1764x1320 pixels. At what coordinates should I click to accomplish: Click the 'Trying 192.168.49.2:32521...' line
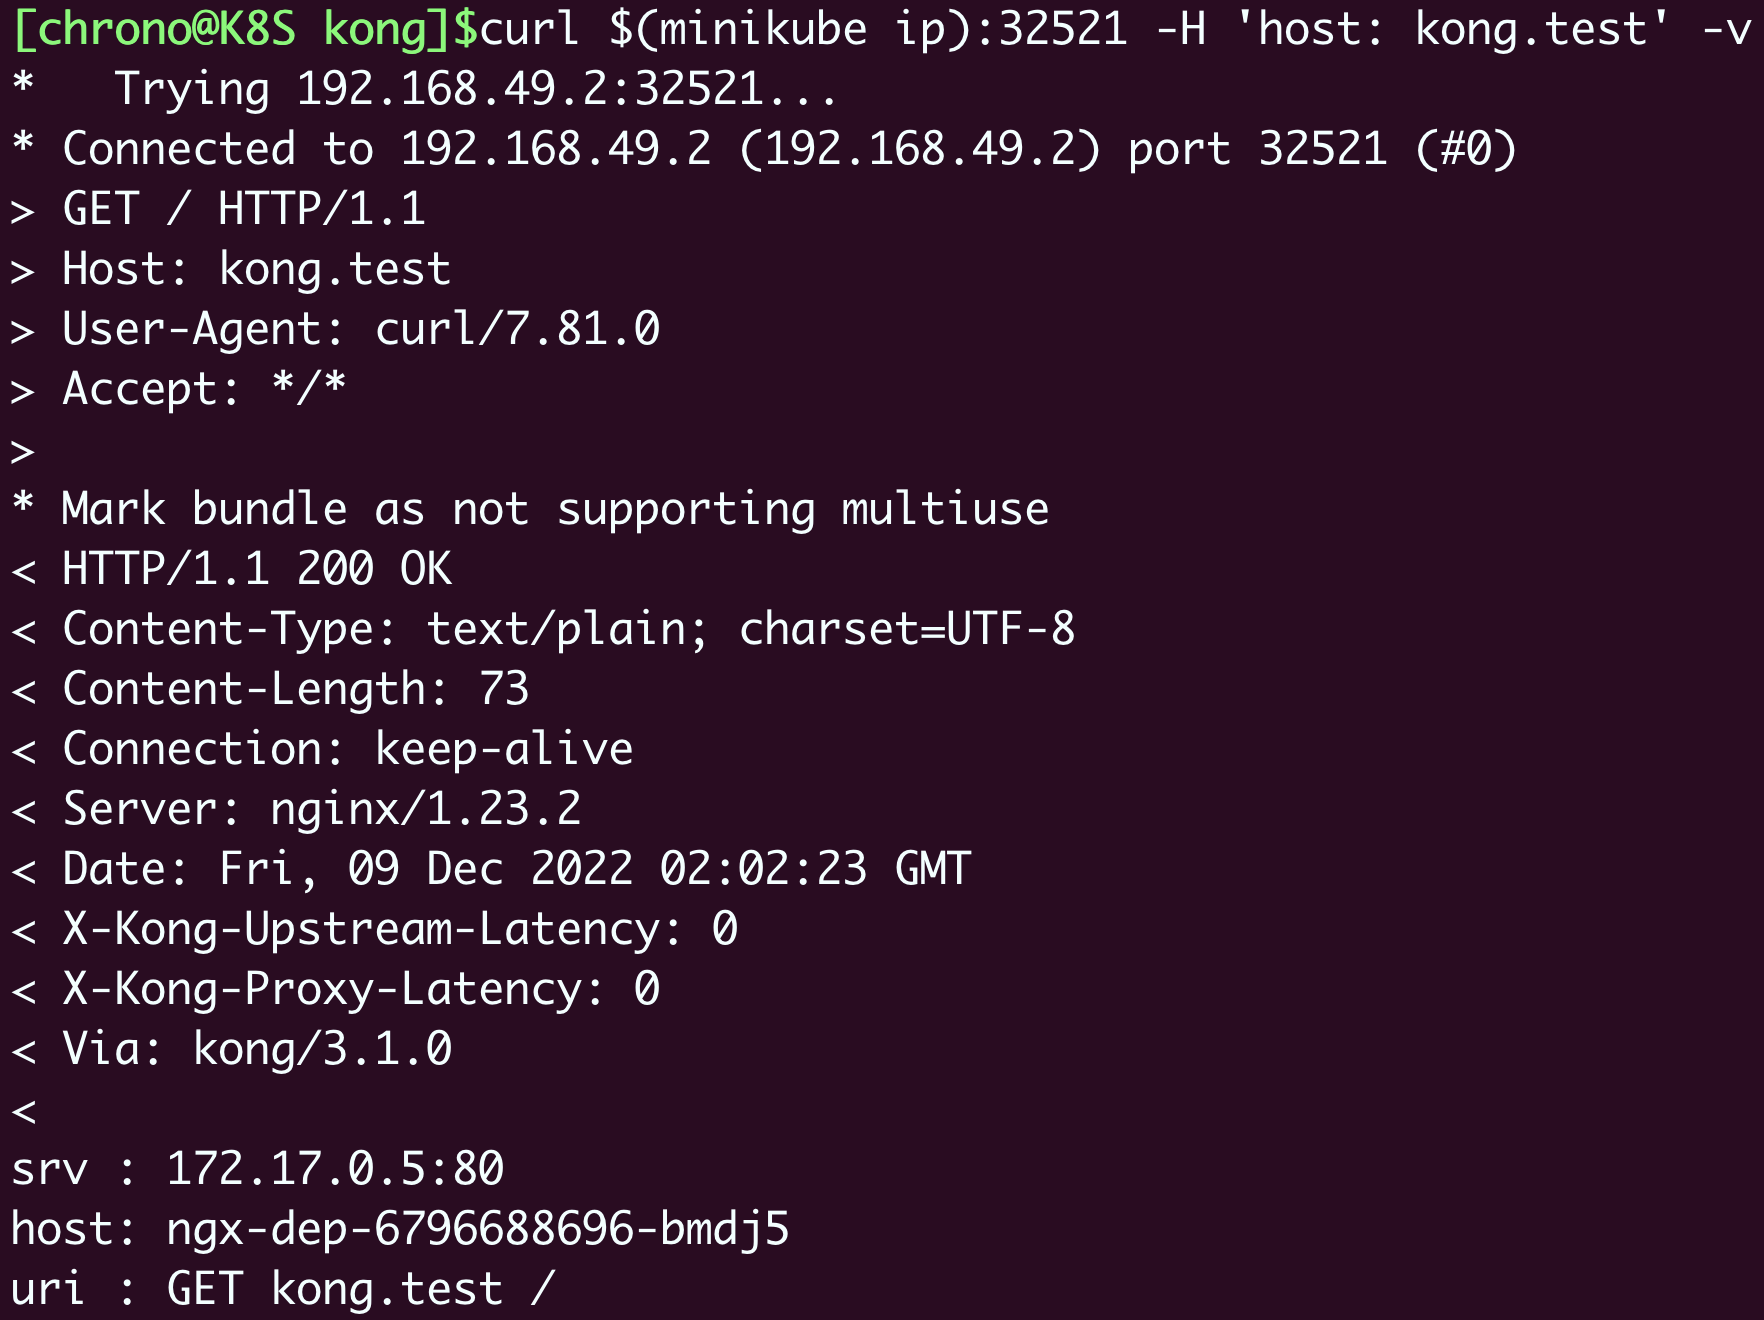pos(475,90)
